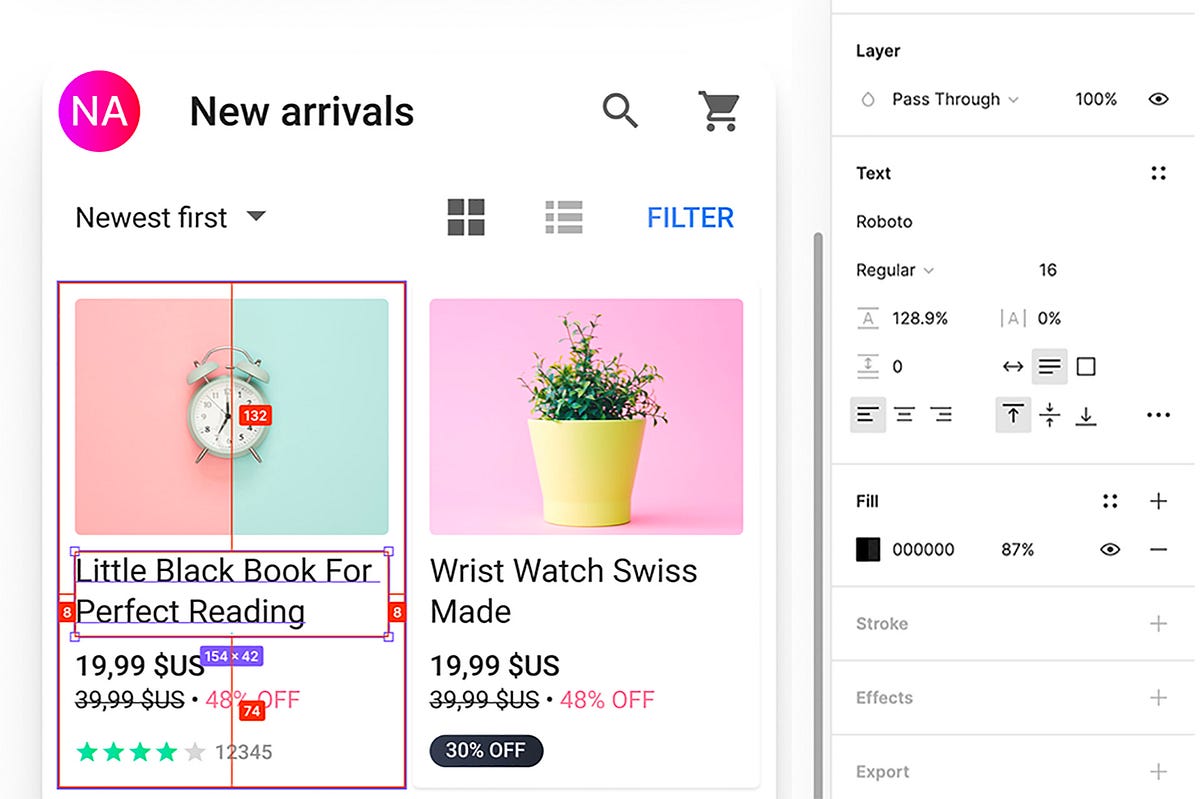Hide the black fill with its eye icon

point(1109,549)
